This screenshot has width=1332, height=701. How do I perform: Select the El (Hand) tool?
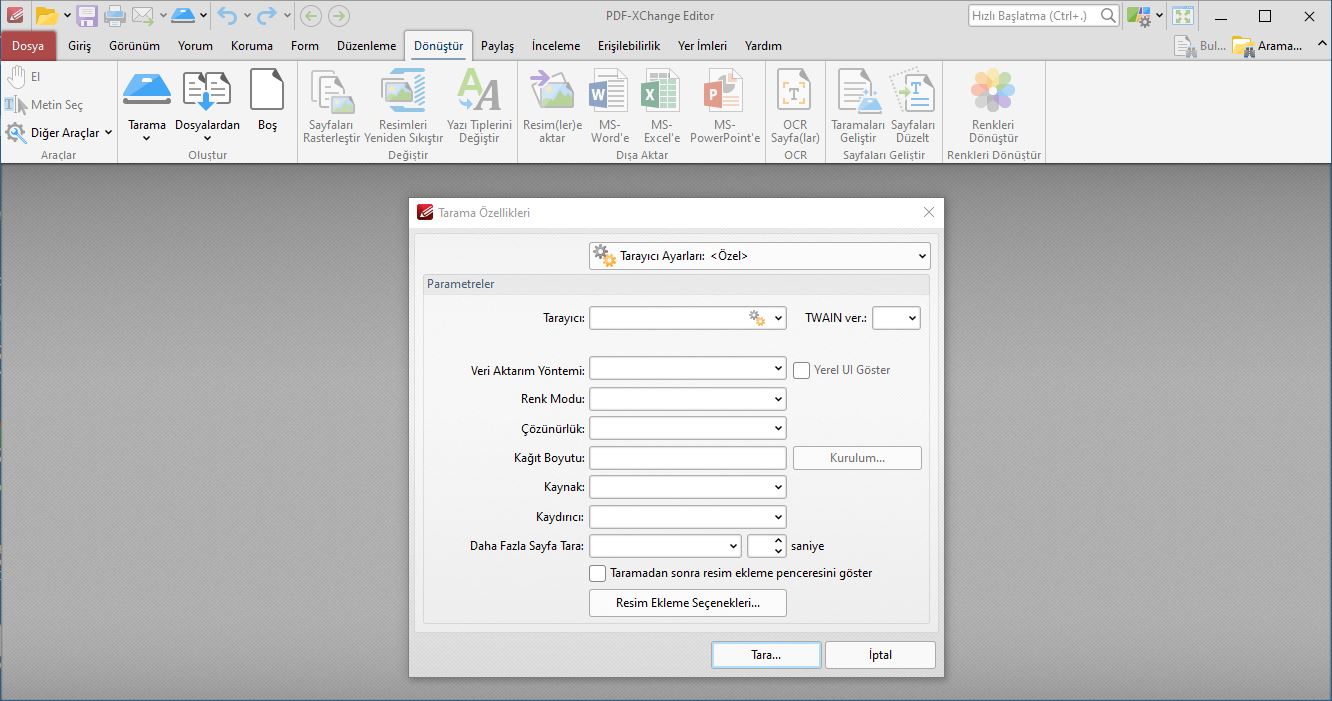click(x=24, y=76)
